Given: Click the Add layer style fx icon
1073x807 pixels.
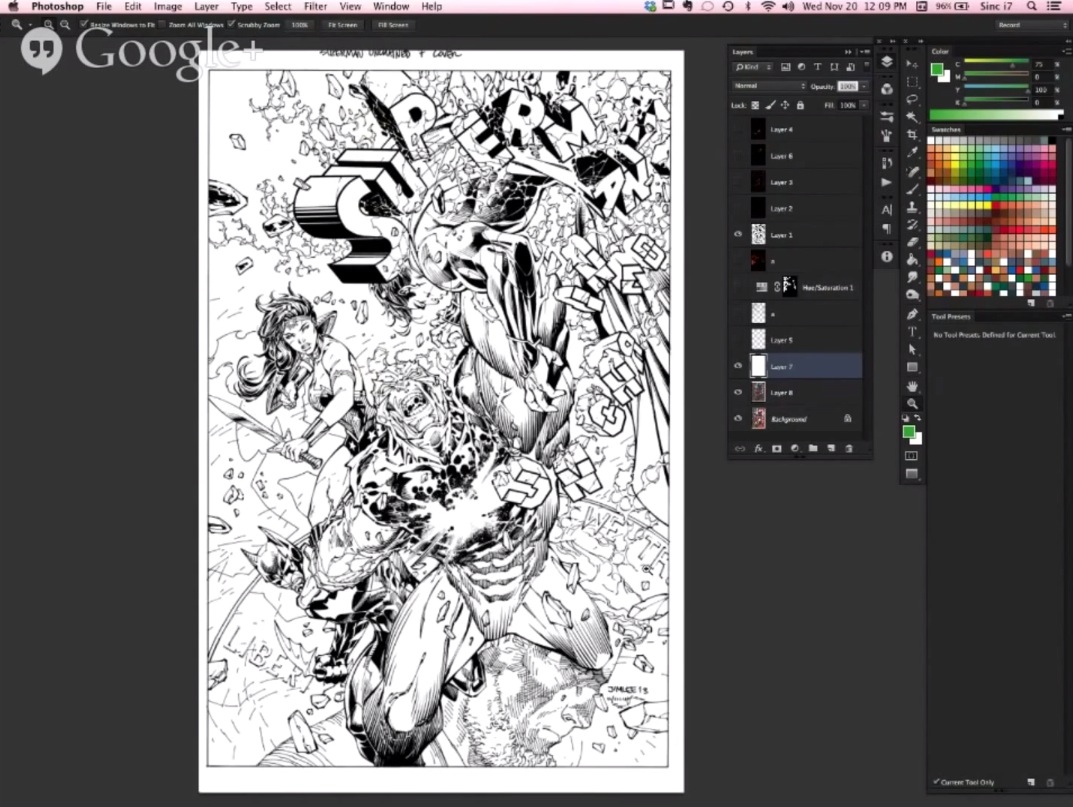Looking at the screenshot, I should pyautogui.click(x=758, y=448).
